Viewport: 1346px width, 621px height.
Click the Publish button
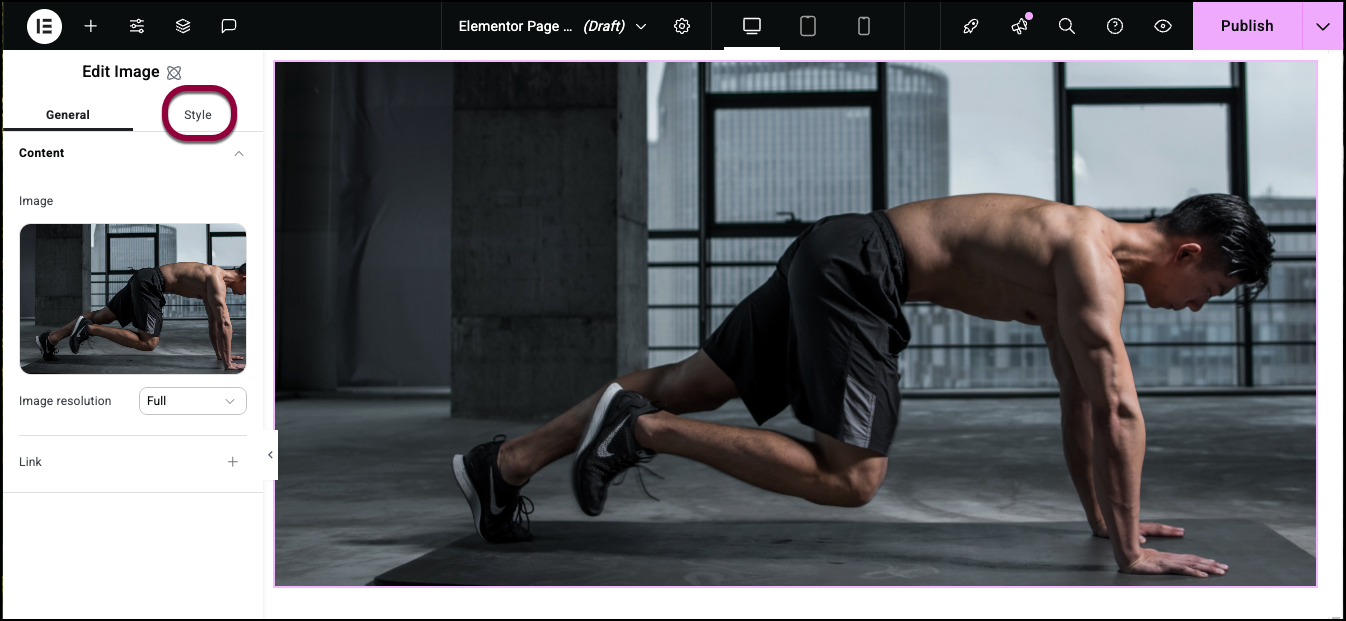tap(1247, 26)
